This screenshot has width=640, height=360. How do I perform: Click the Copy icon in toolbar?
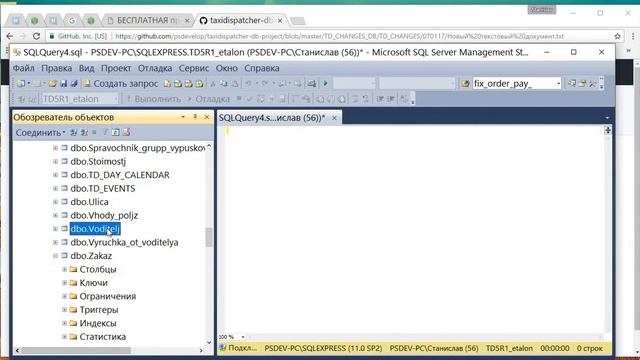tap(224, 84)
